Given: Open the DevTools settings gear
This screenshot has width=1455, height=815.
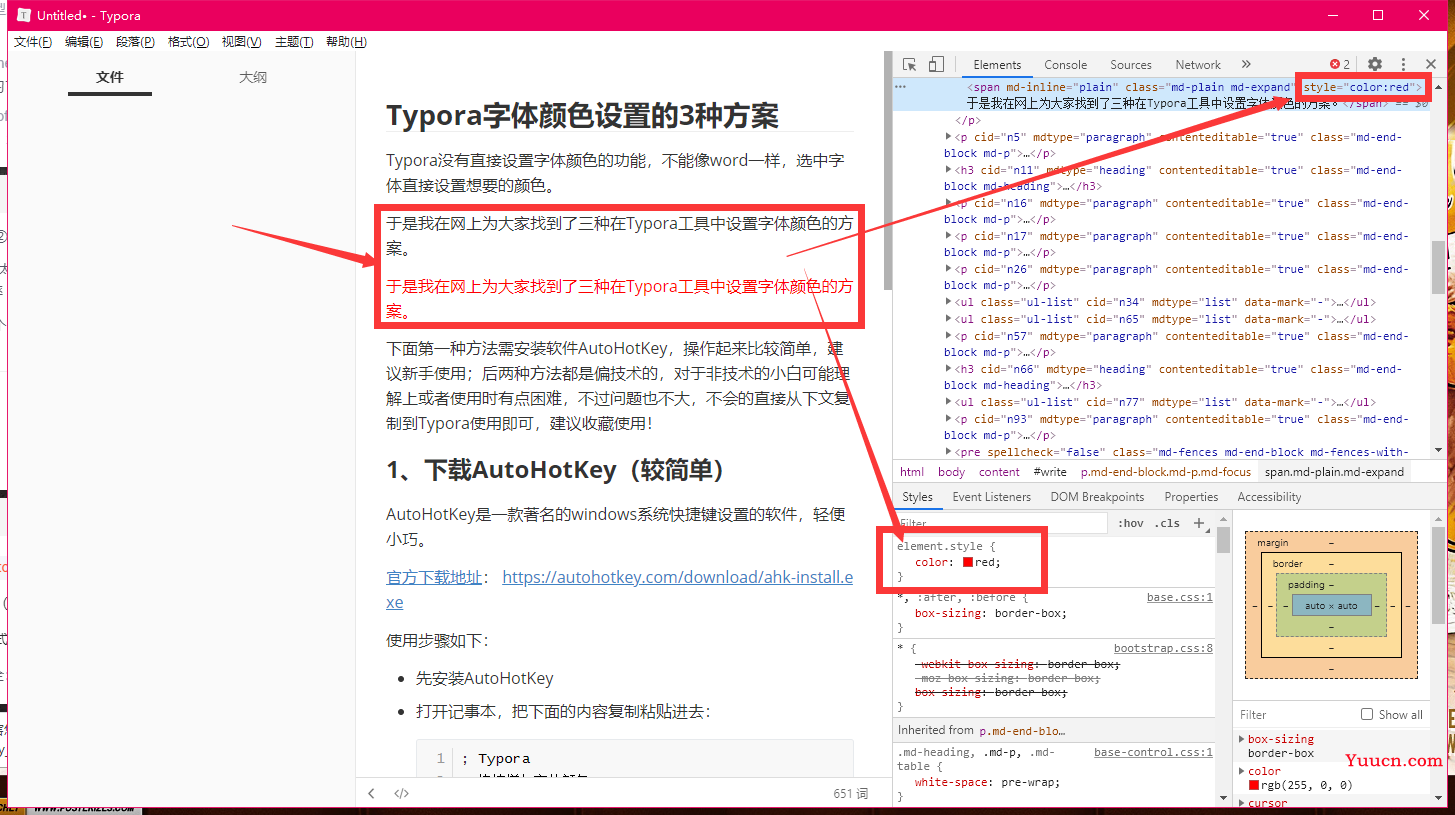Looking at the screenshot, I should click(1375, 64).
